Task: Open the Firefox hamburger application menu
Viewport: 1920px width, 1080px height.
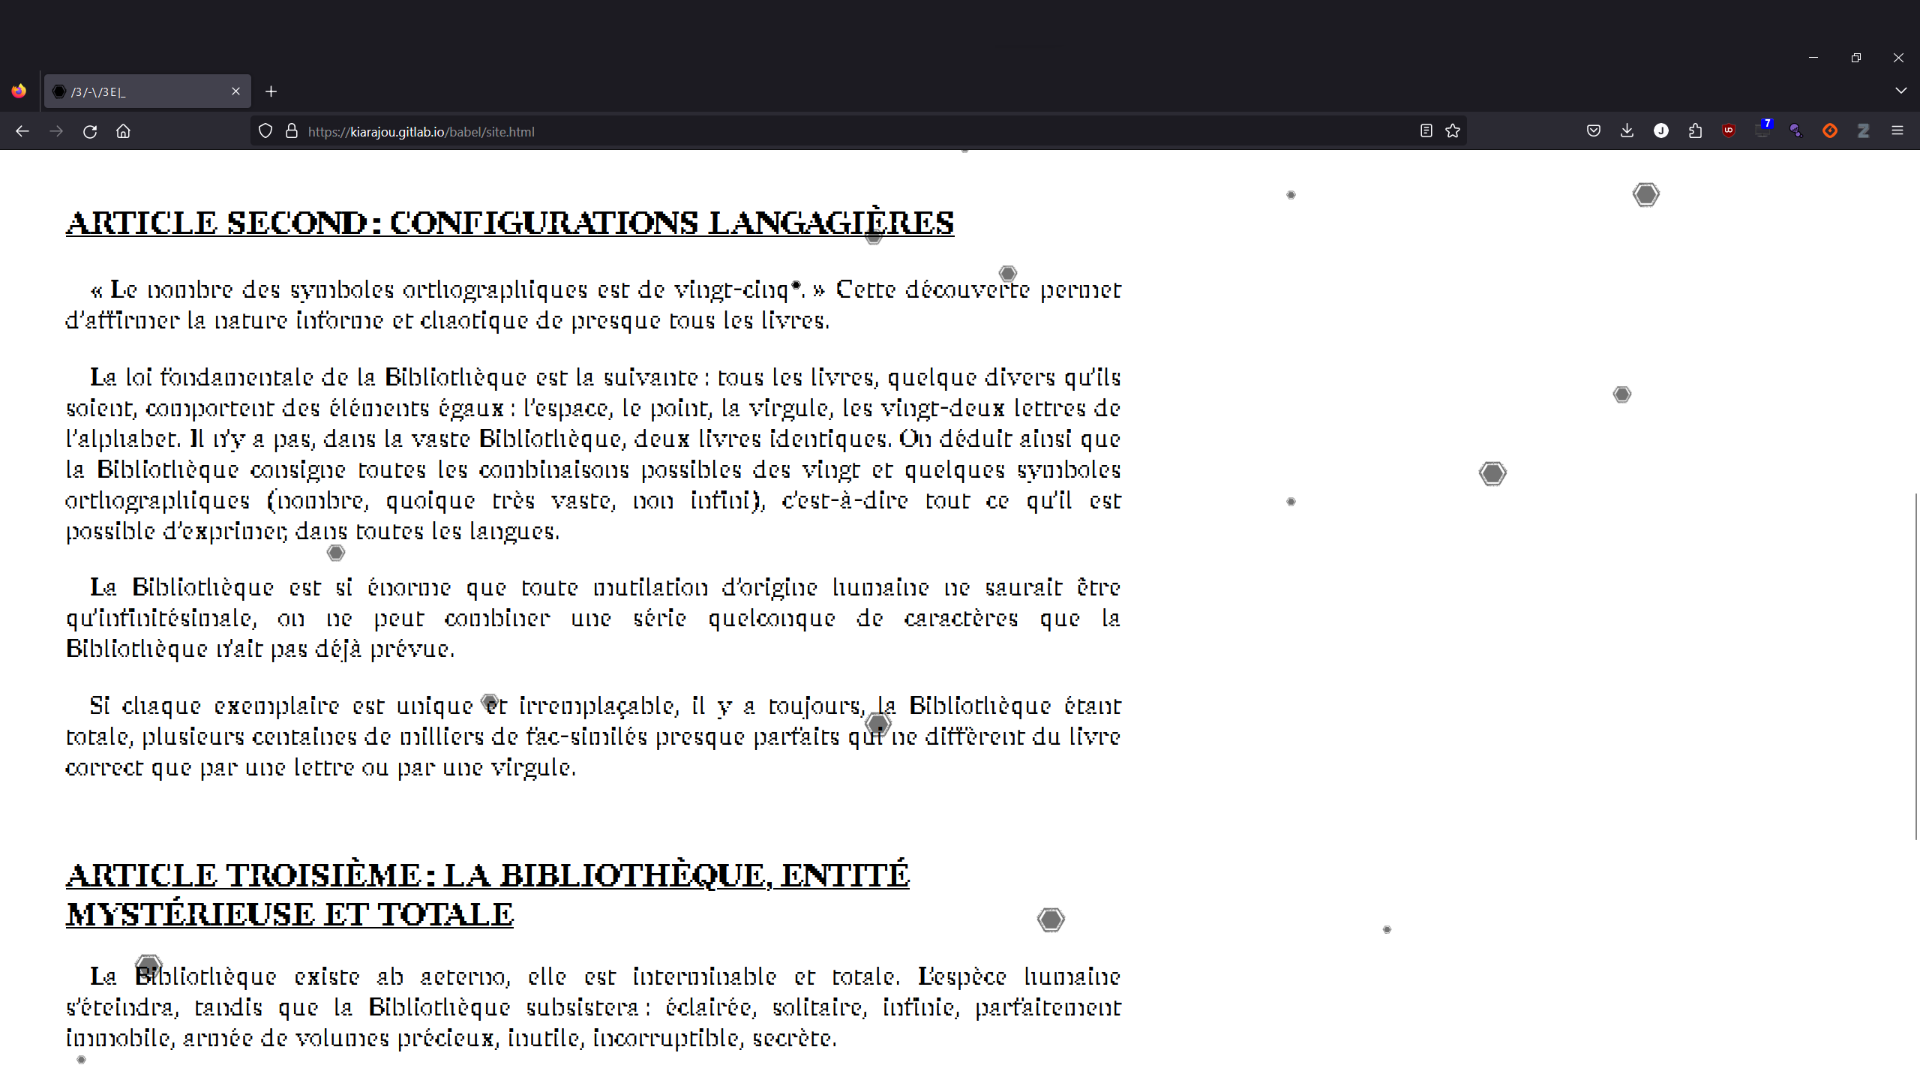Action: click(1897, 131)
